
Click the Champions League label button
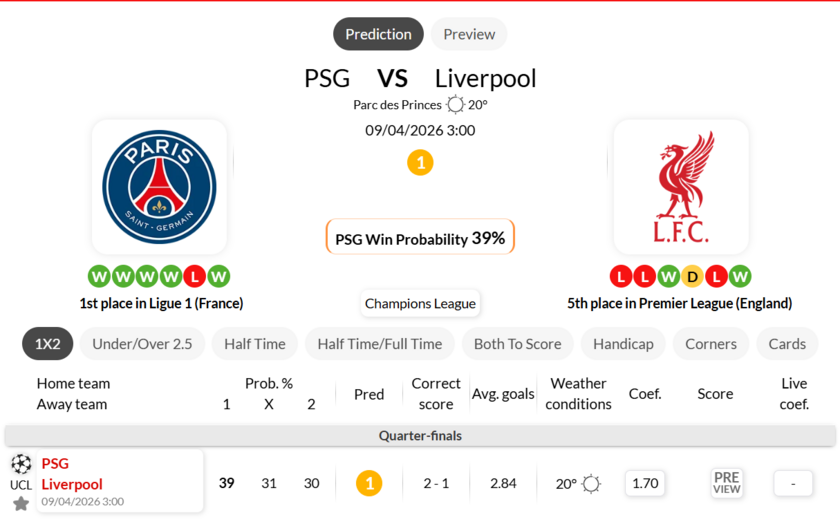(x=420, y=304)
